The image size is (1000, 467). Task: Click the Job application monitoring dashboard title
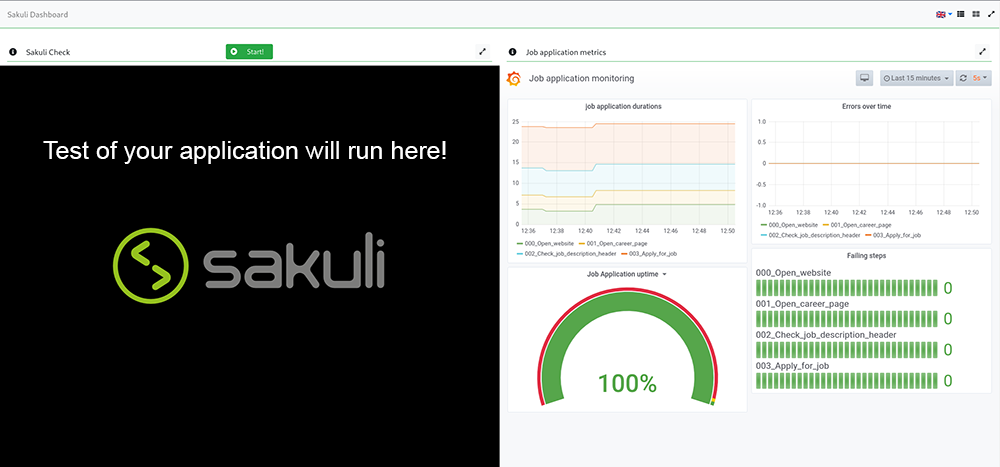tap(581, 78)
